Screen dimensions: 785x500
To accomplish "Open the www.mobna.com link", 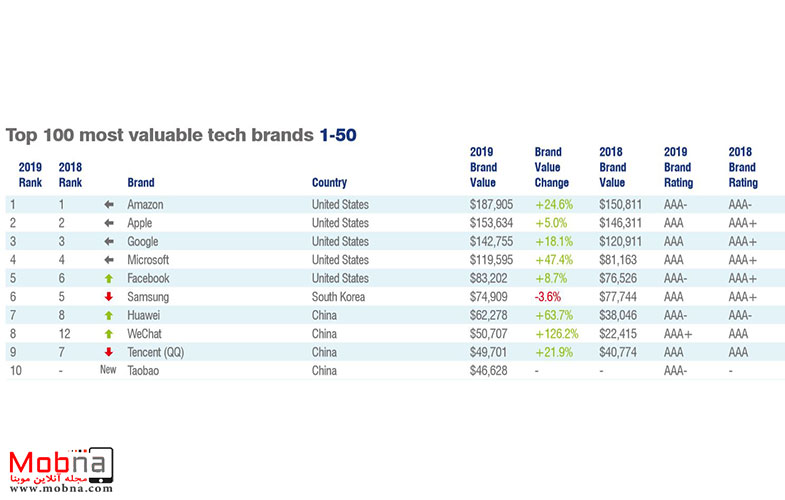I will [61, 489].
